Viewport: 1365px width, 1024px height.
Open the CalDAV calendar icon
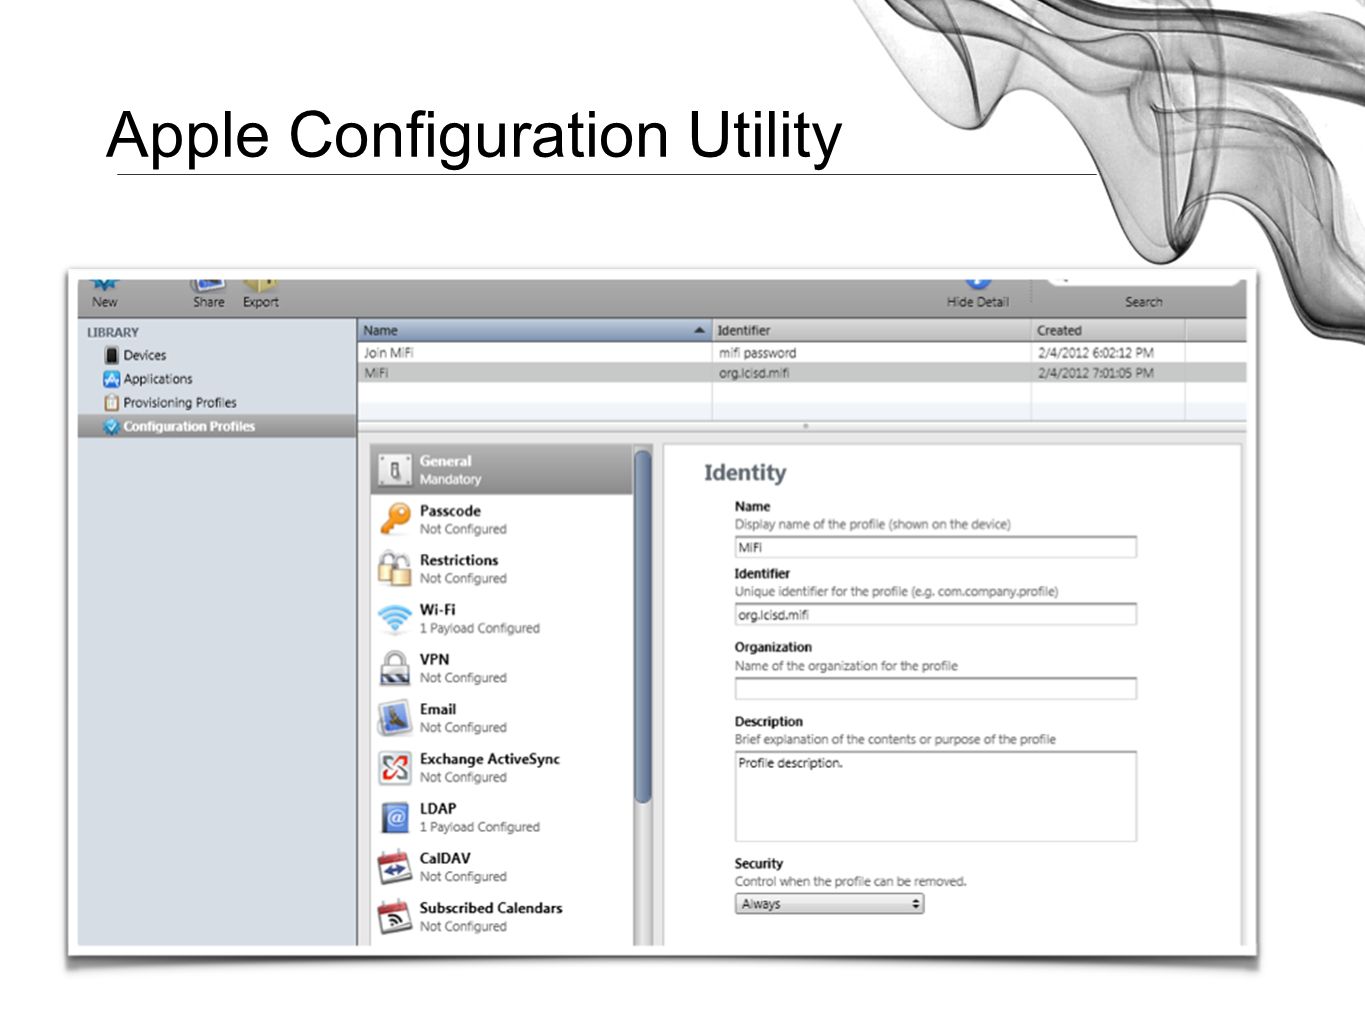click(395, 867)
